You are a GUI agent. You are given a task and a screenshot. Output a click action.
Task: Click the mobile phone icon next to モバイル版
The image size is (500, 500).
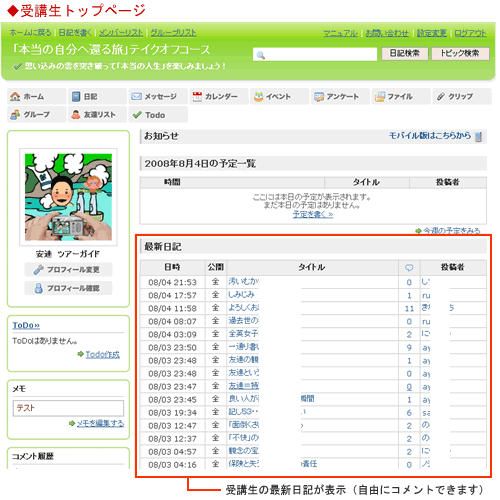pyautogui.click(x=479, y=137)
